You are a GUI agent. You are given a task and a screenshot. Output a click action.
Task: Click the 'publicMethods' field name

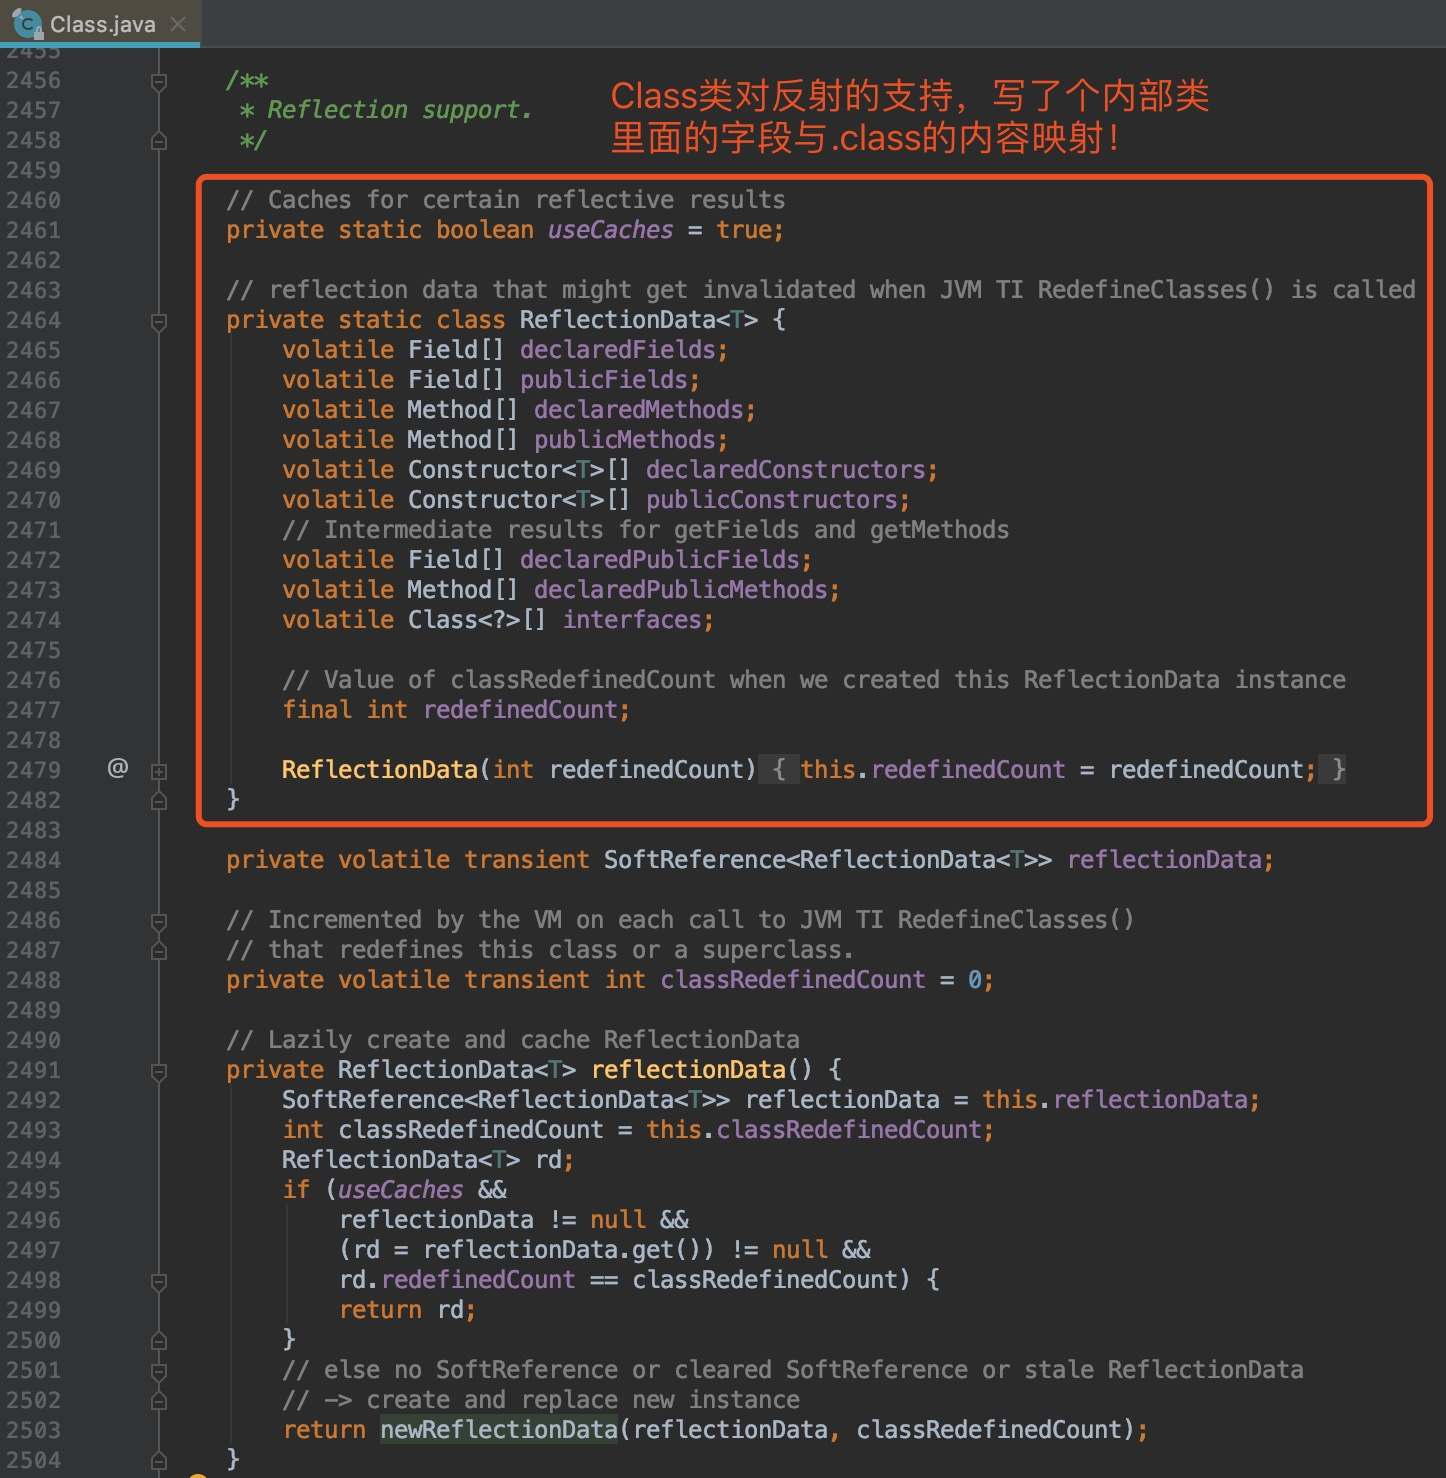pos(625,440)
